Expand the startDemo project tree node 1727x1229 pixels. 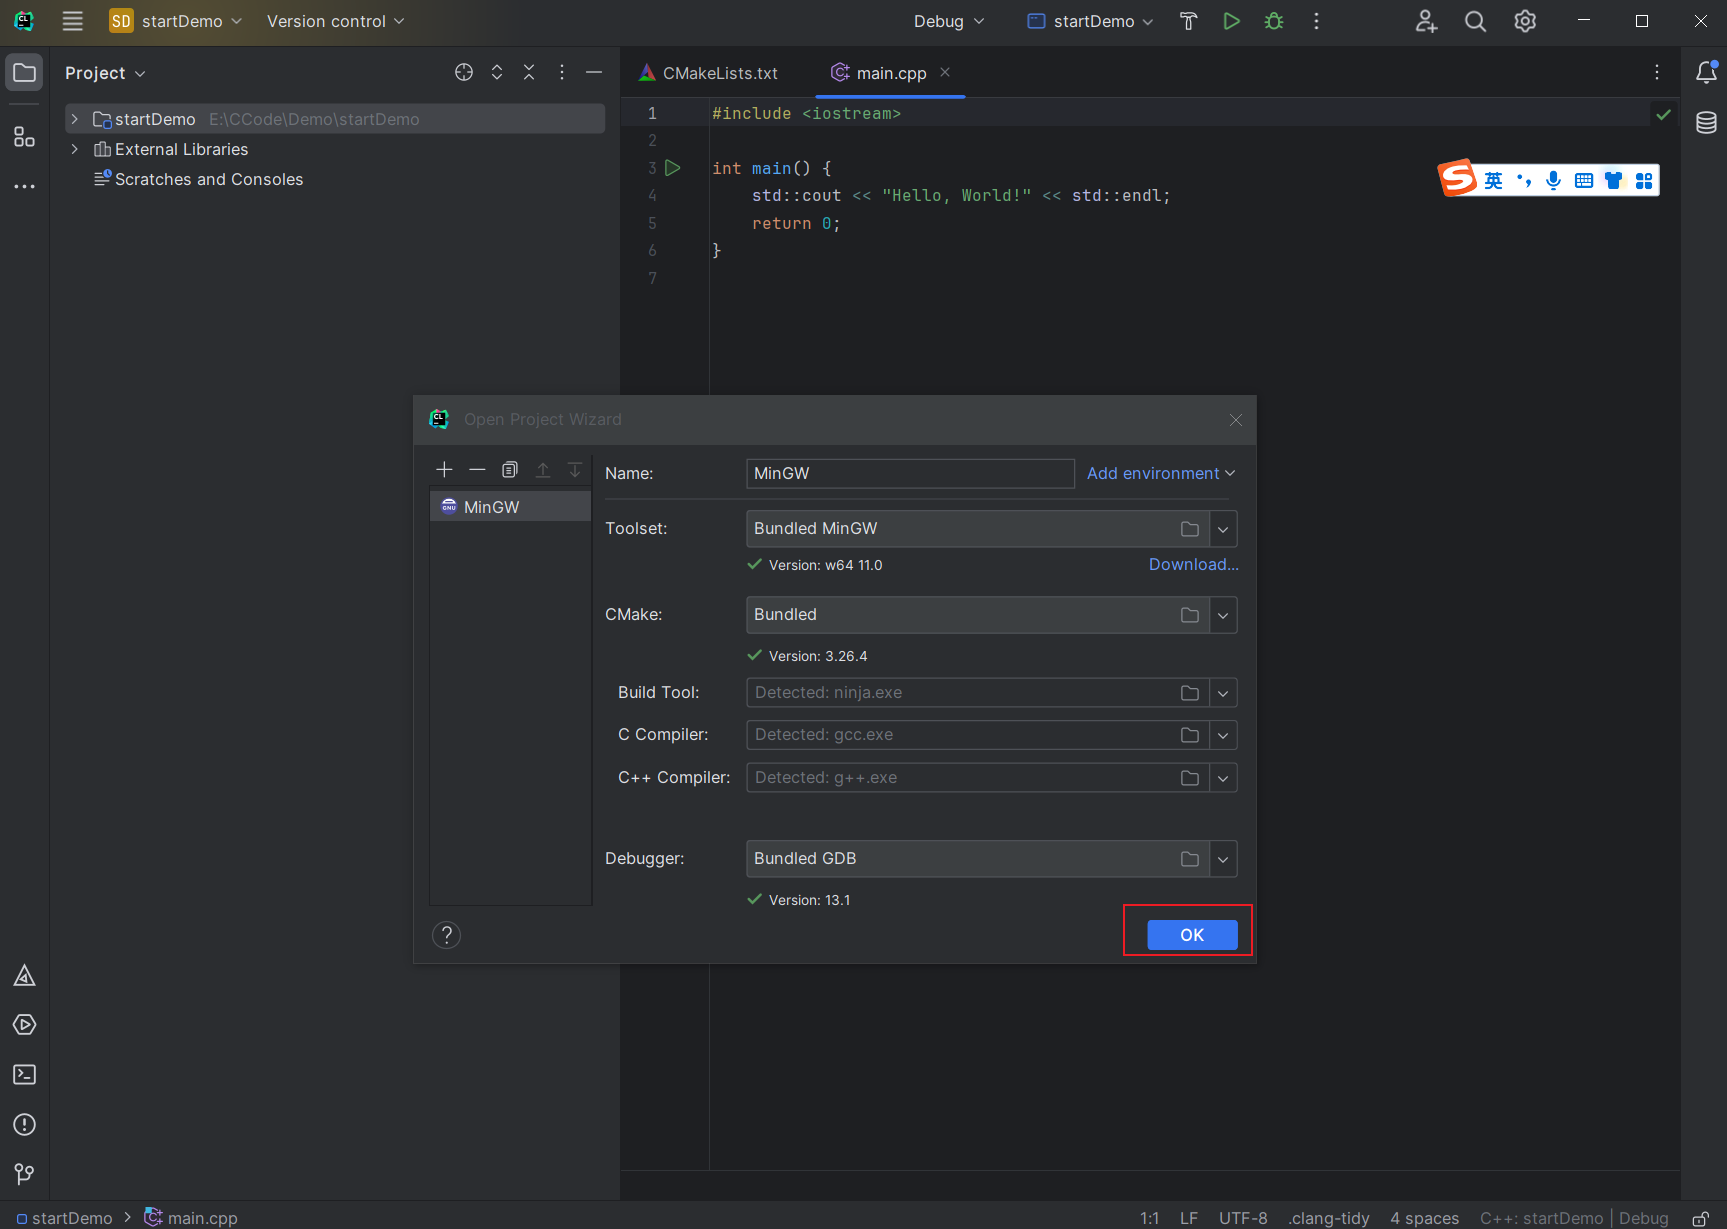[x=74, y=119]
